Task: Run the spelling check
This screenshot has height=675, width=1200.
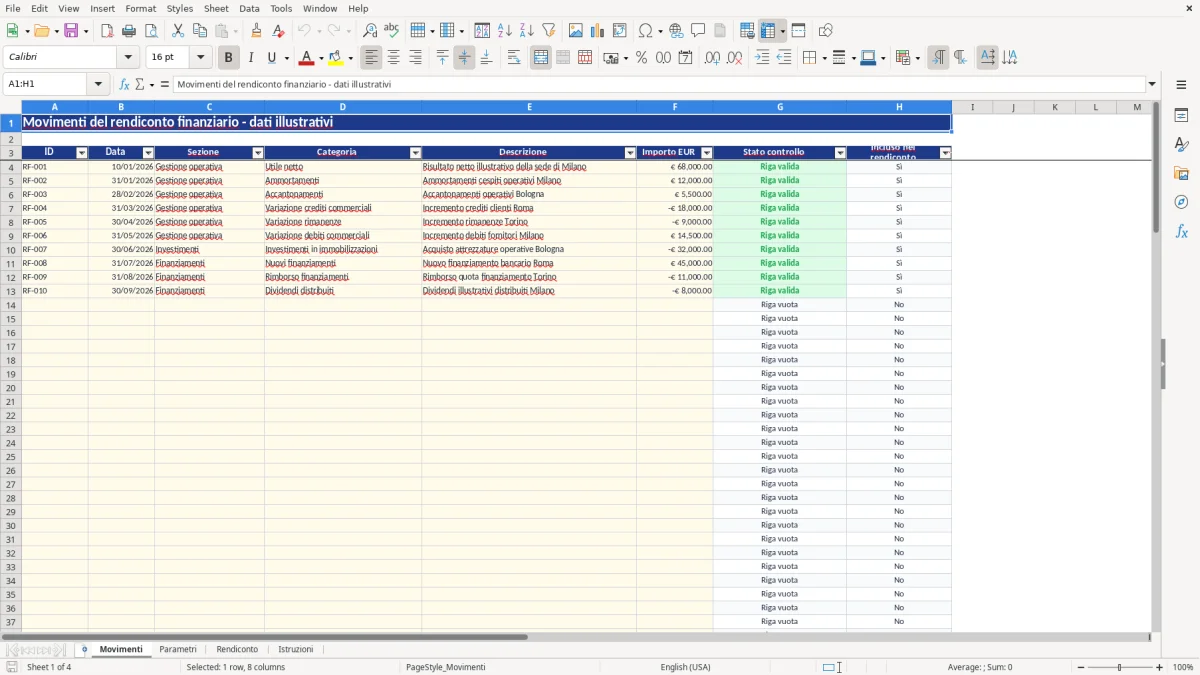Action: 392,31
